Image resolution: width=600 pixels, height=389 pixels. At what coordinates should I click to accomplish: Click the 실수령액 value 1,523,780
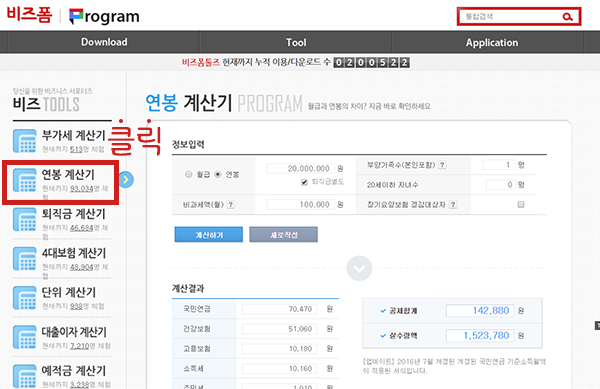pos(480,335)
